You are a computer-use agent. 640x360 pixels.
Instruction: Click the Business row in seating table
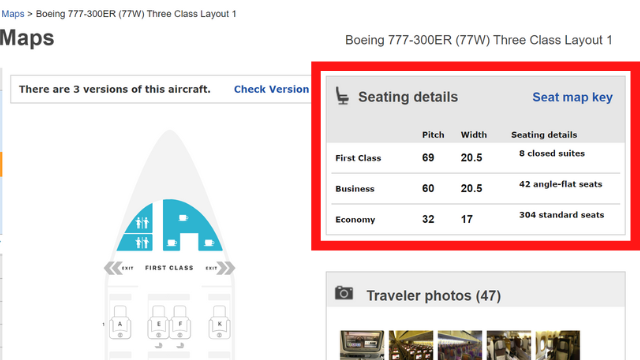[476, 189]
